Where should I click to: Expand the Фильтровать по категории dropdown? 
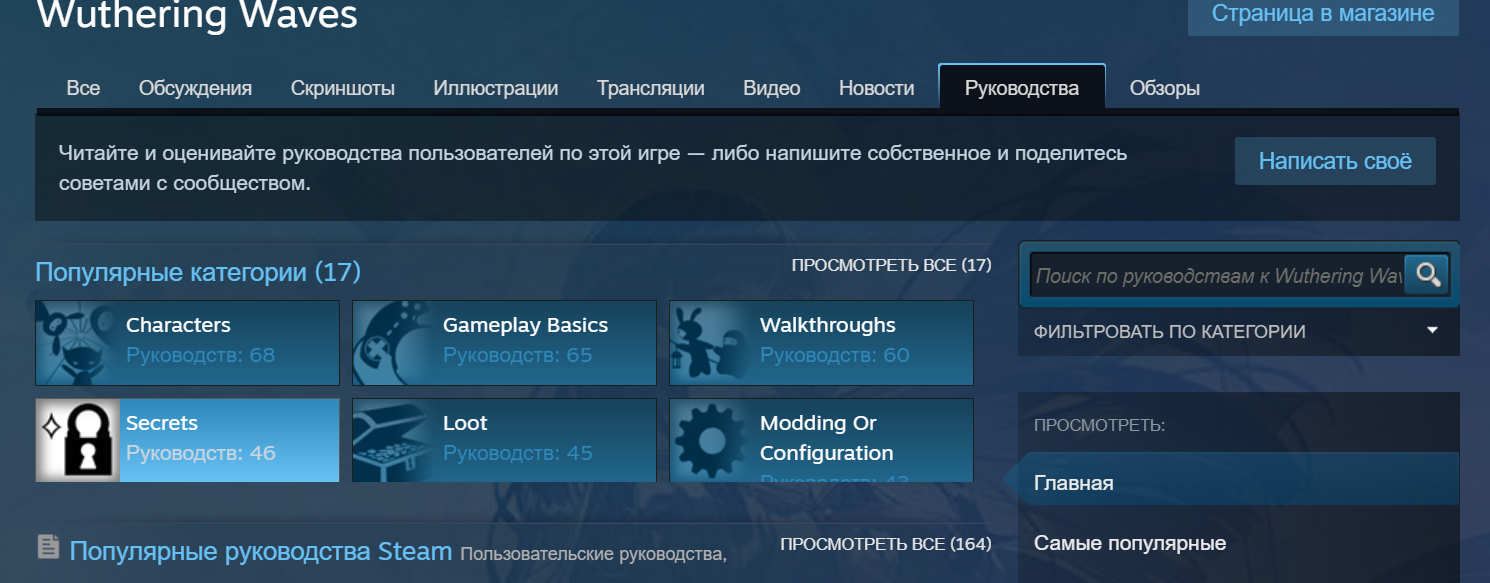point(1239,331)
